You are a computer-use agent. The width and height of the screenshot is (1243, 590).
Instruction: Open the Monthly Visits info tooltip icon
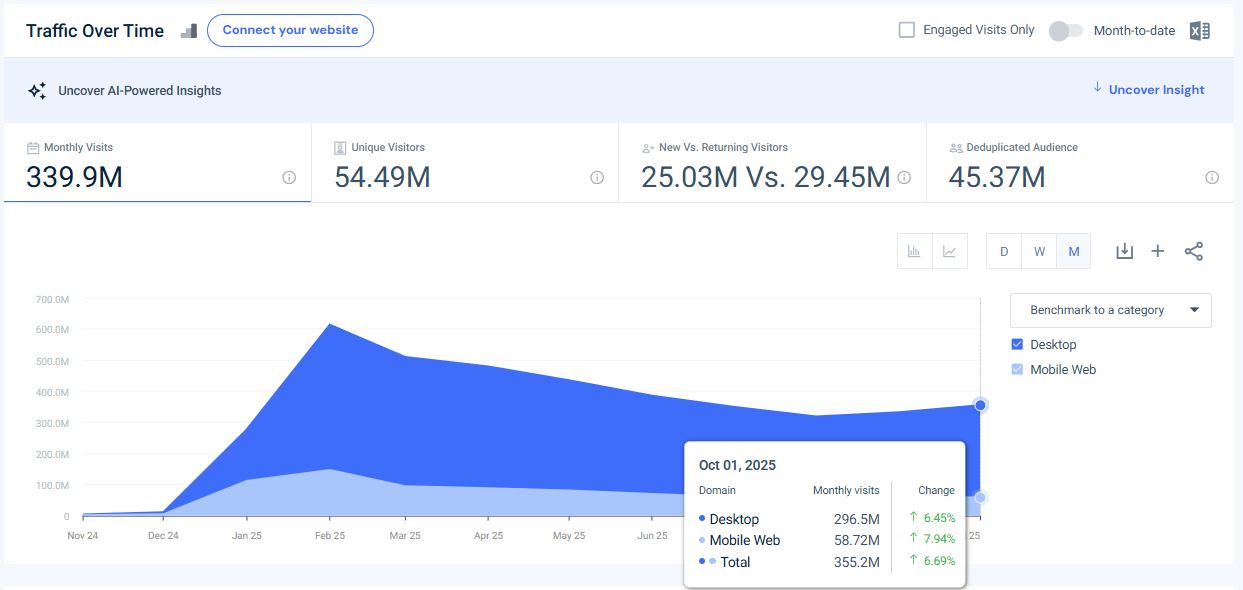click(289, 177)
